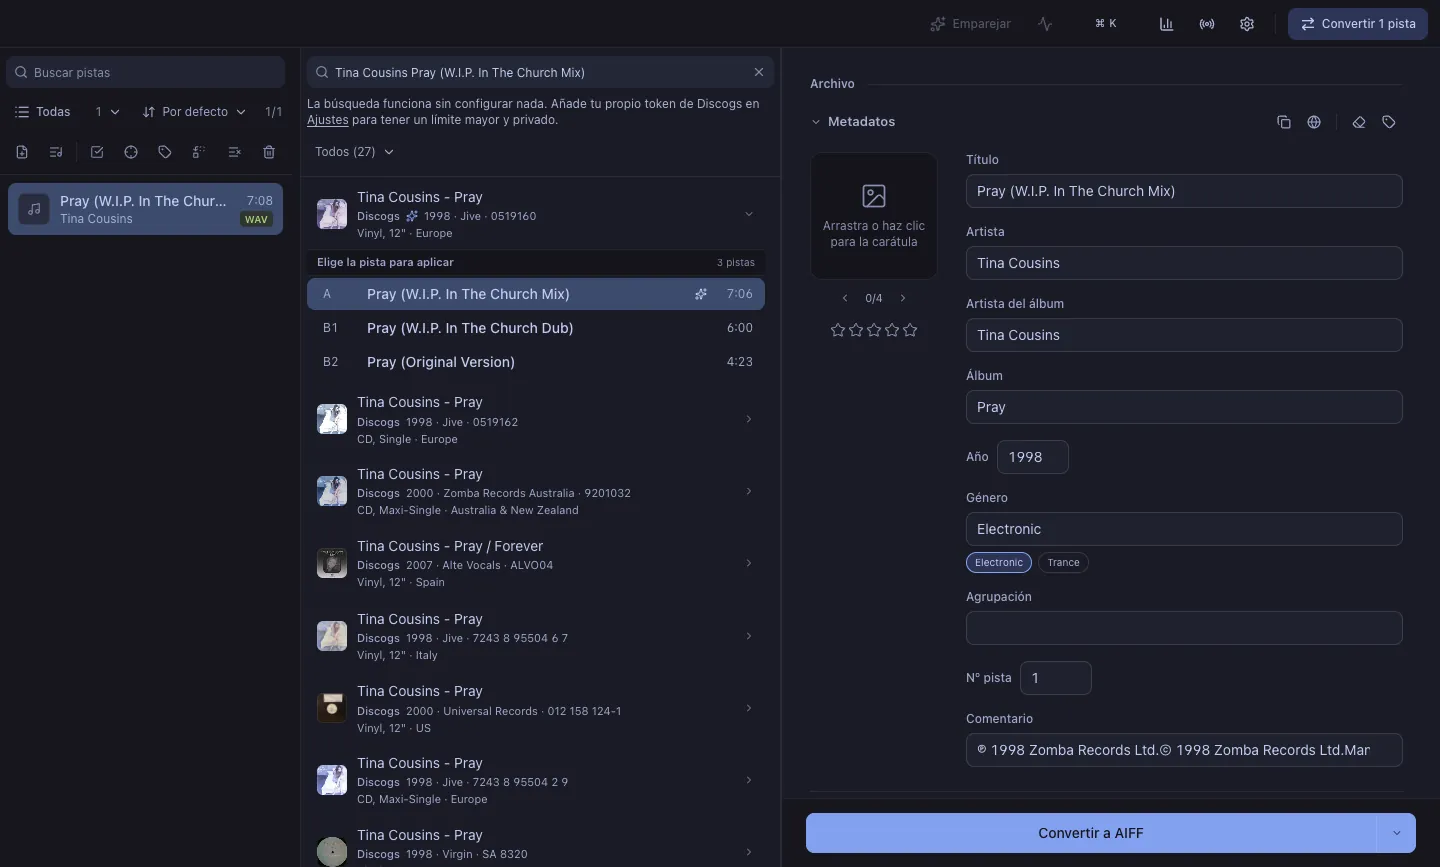The width and height of the screenshot is (1440, 867).
Task: Click the Emparejar button
Action: coord(971,24)
